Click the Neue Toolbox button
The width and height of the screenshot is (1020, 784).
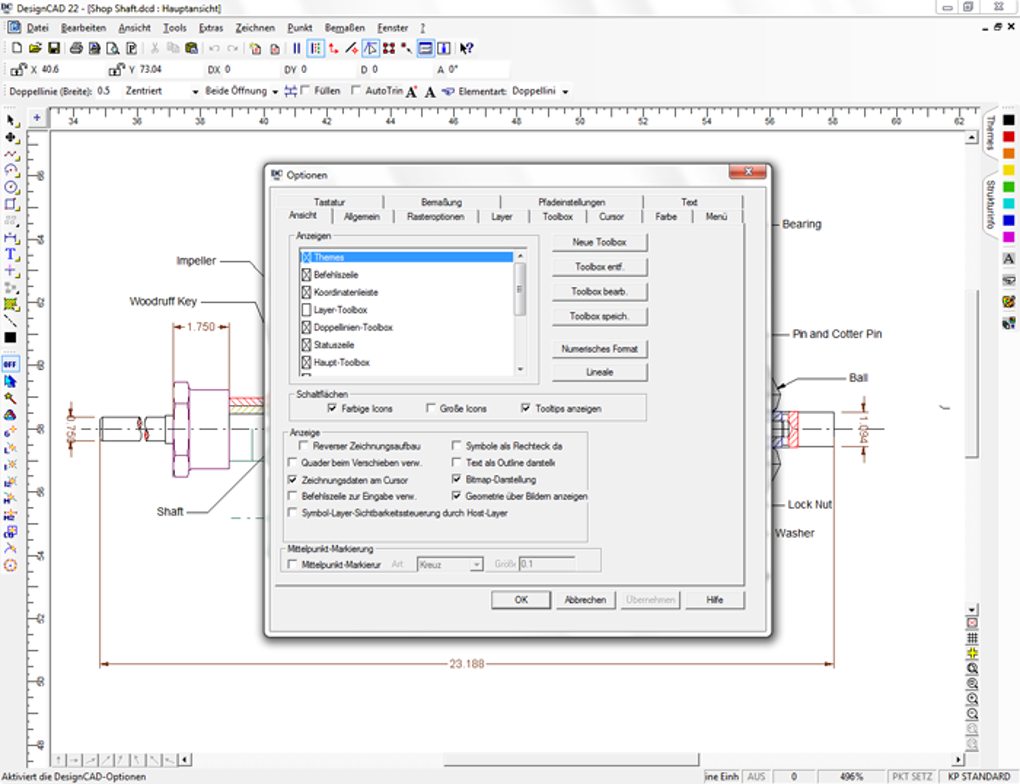click(598, 242)
